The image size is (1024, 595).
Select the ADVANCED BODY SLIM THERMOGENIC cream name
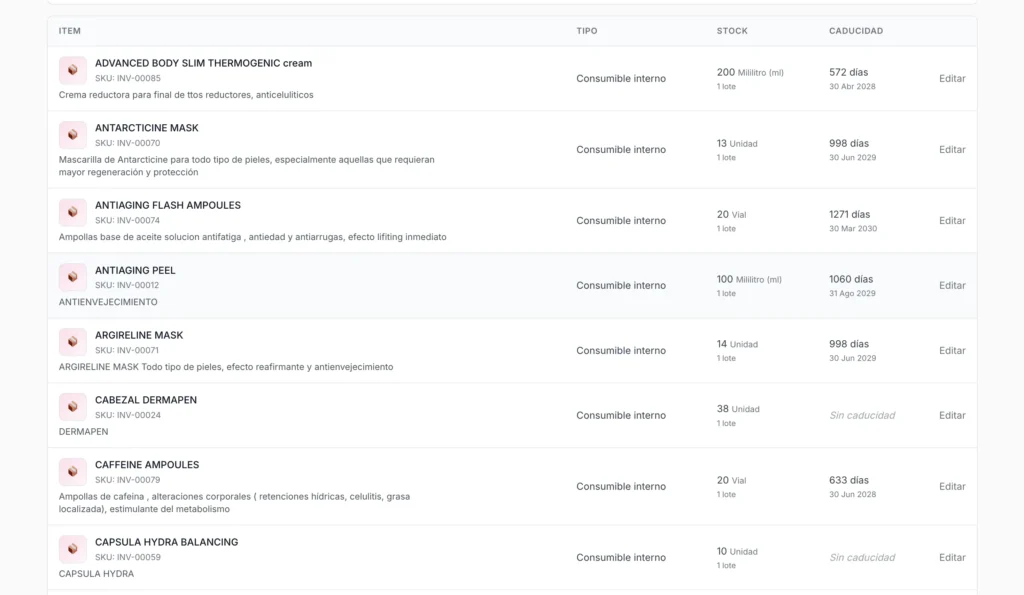click(203, 63)
